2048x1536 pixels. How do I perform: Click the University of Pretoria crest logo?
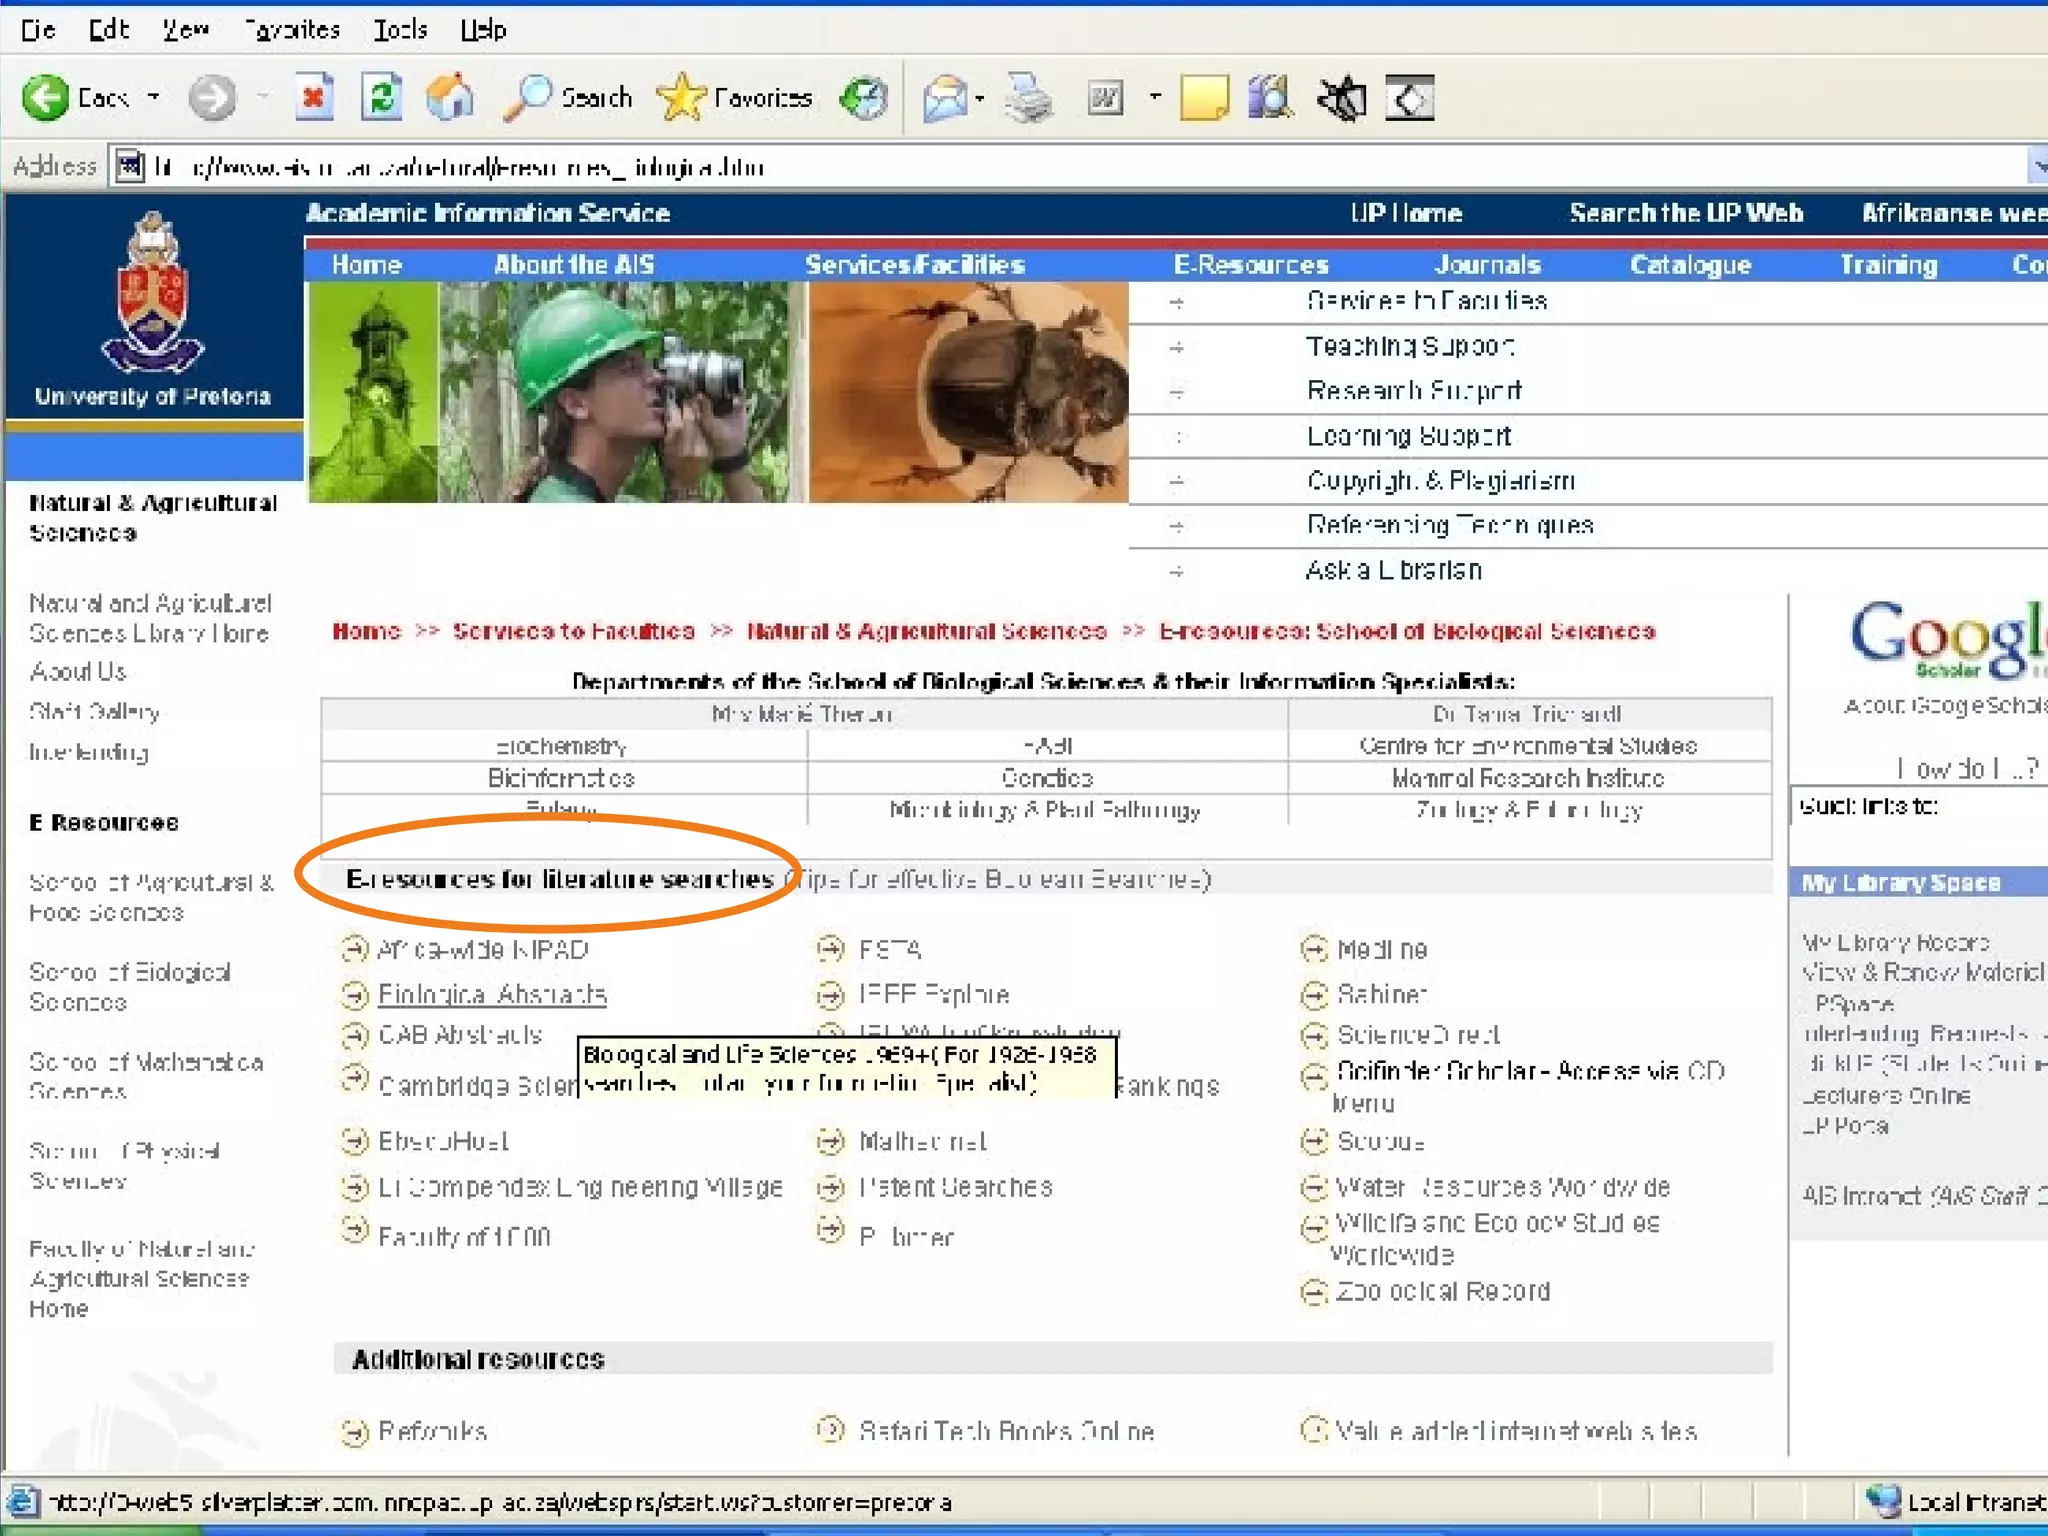(152, 295)
